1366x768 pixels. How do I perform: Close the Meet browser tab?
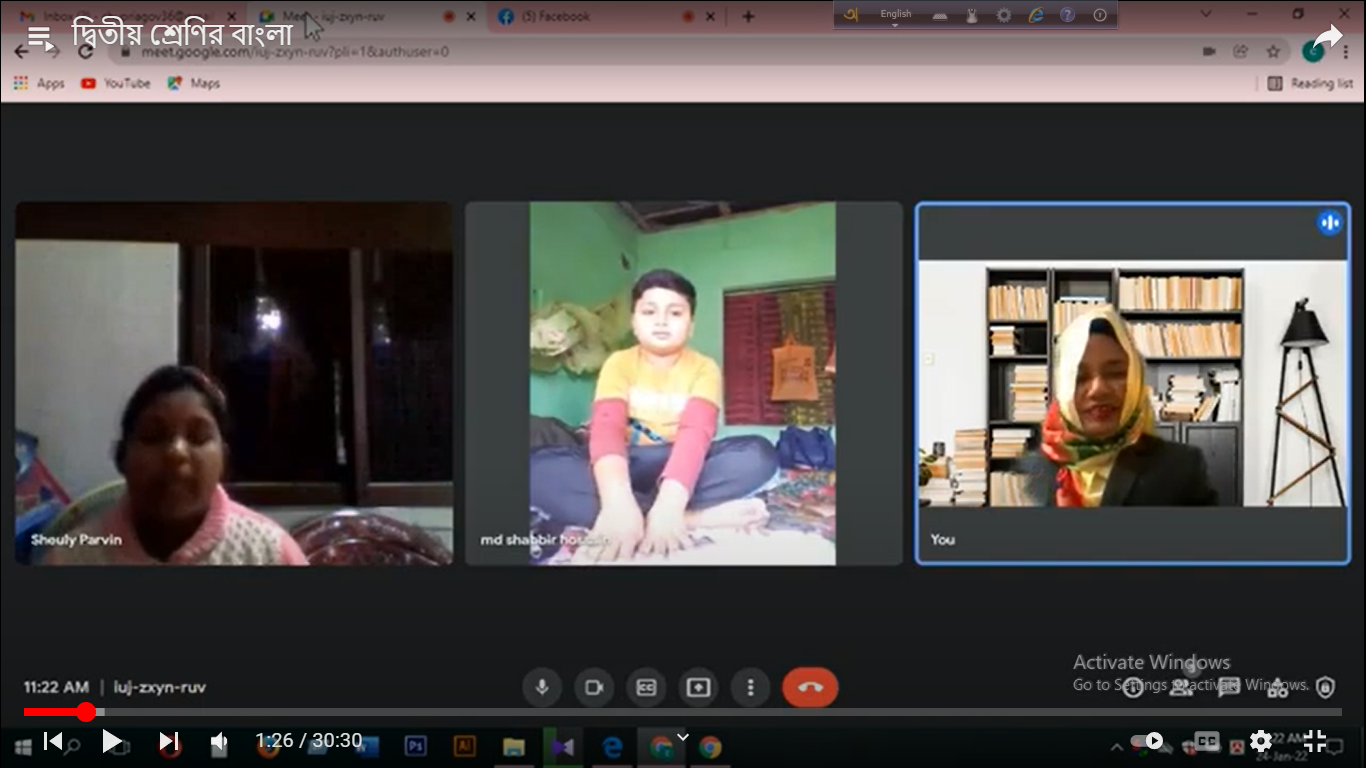(471, 17)
